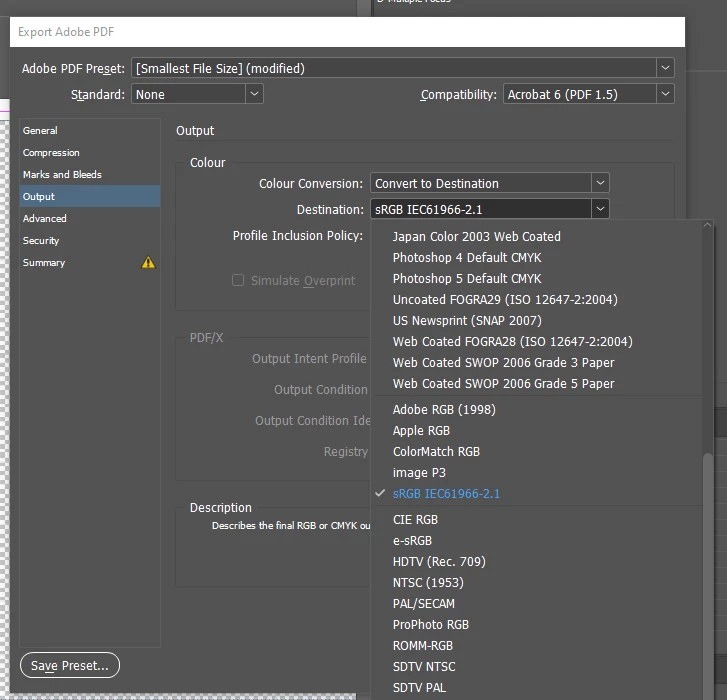Open the General section
The height and width of the screenshot is (700, 727).
click(90, 130)
